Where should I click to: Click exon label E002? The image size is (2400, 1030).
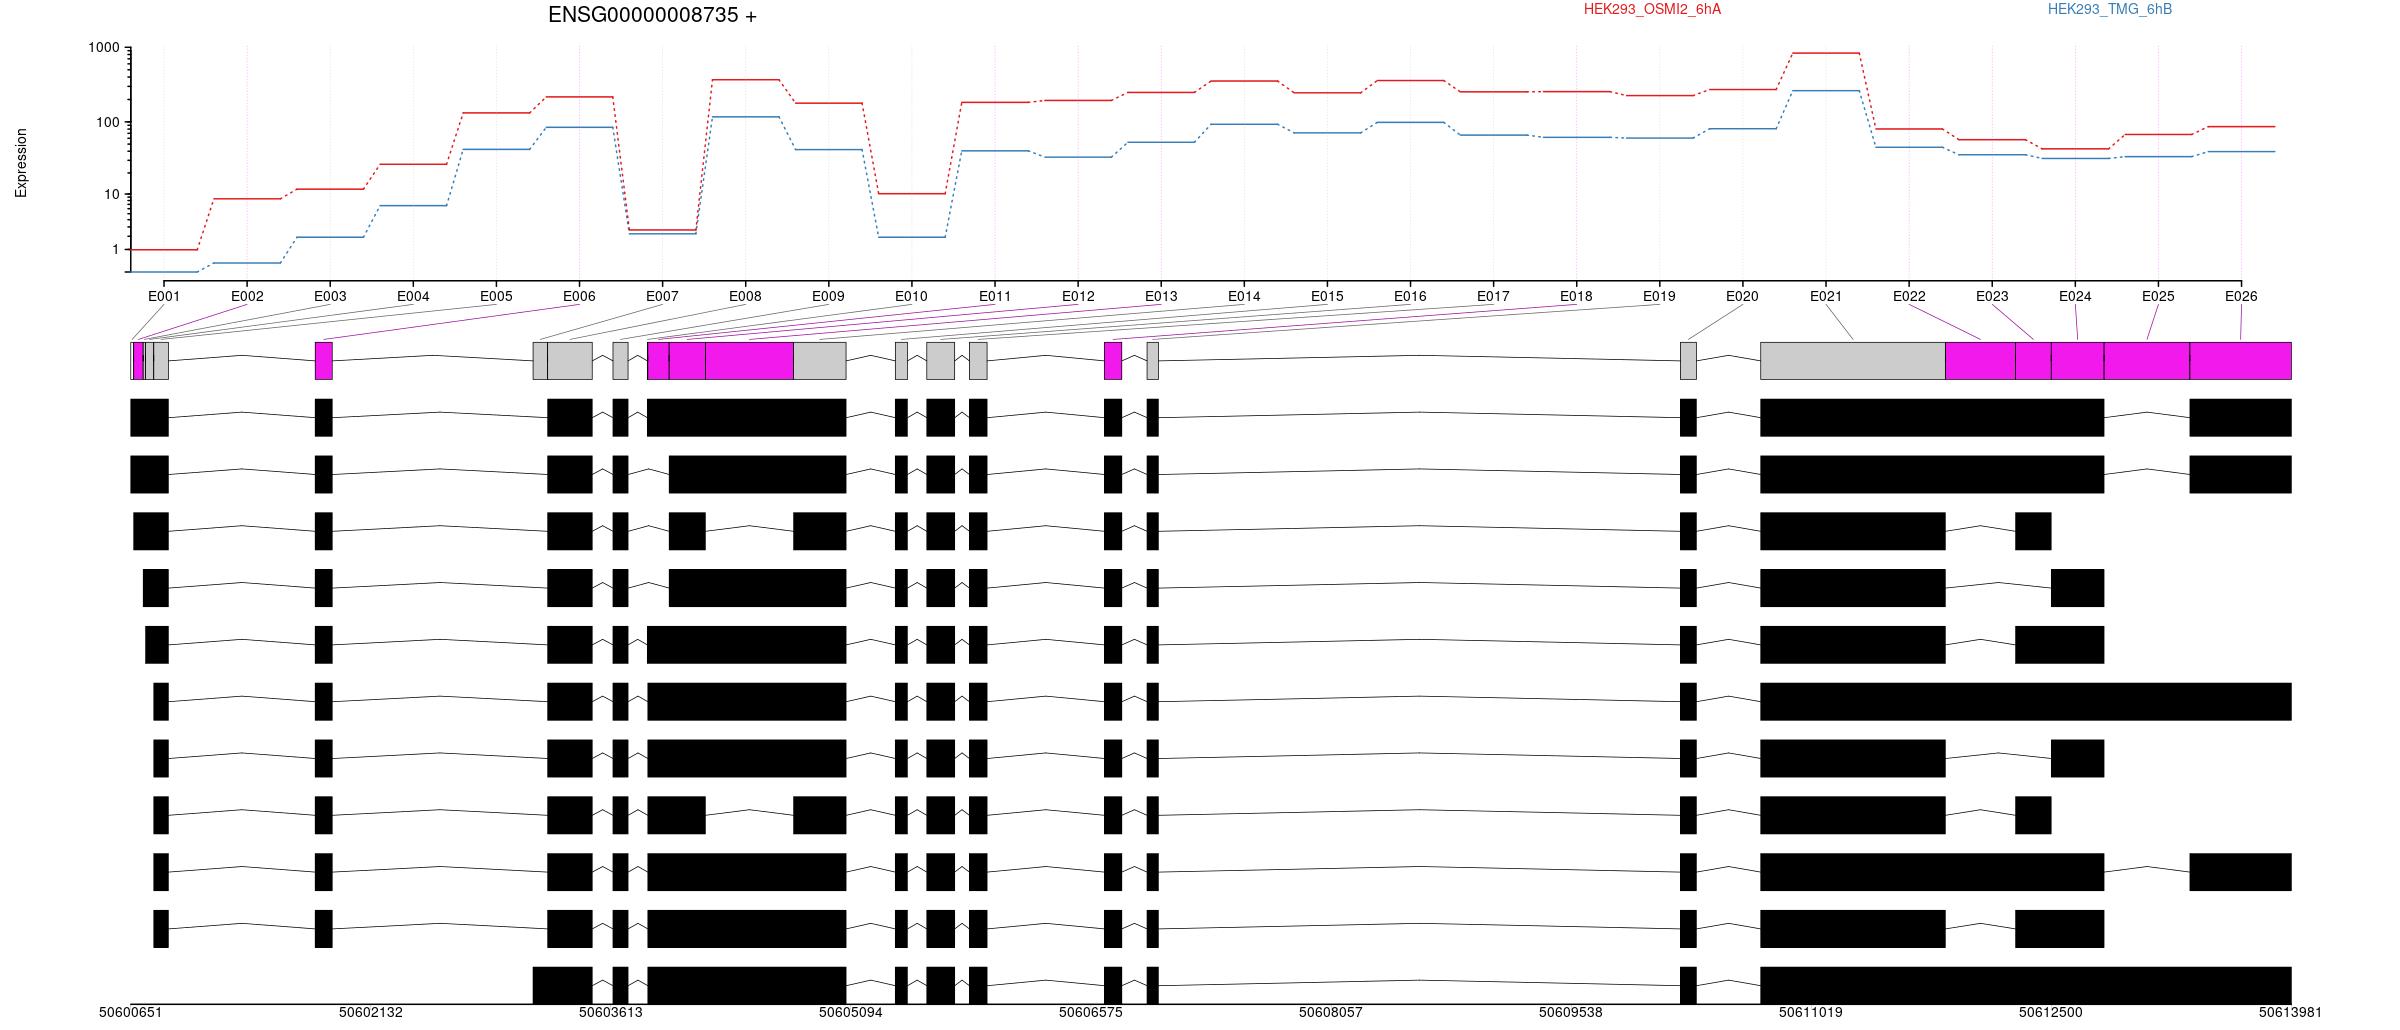247,296
